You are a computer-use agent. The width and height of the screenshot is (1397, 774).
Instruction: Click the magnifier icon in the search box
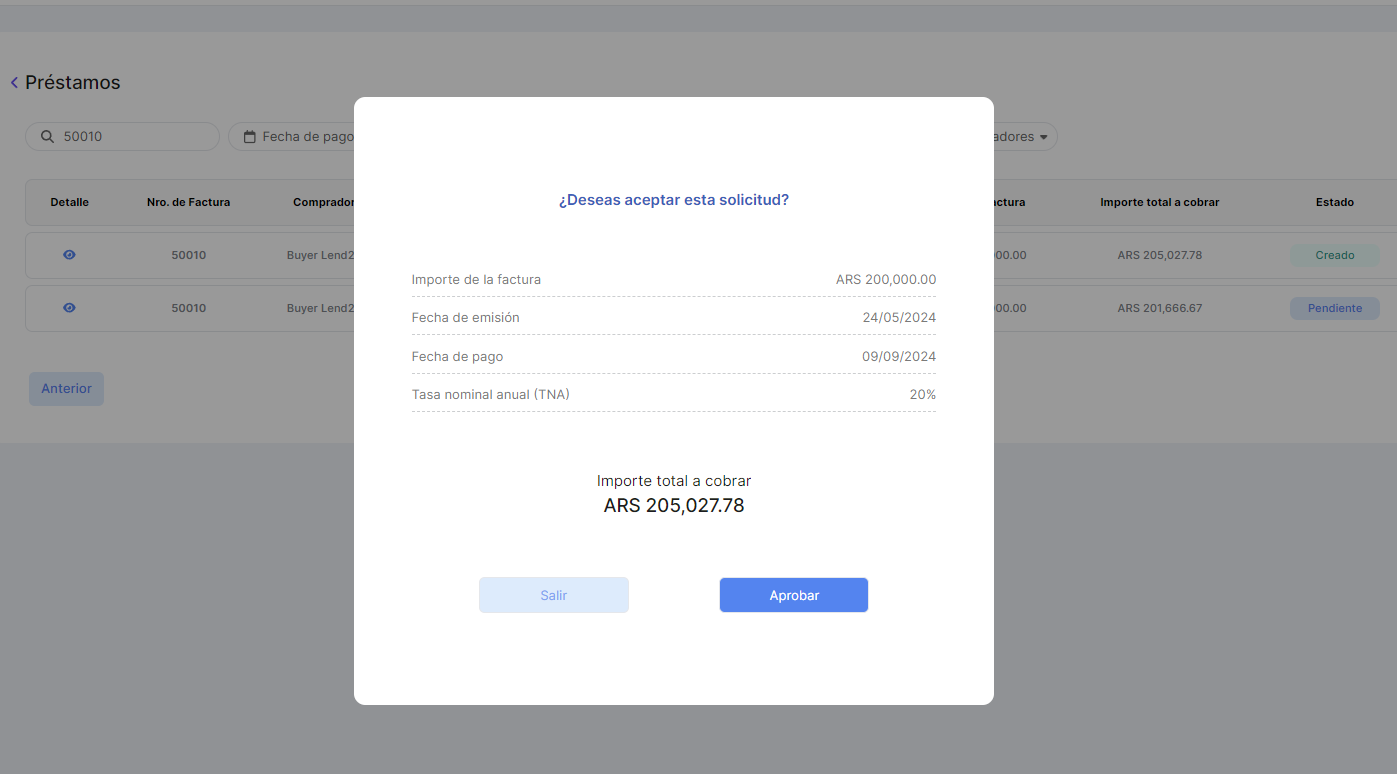click(47, 137)
